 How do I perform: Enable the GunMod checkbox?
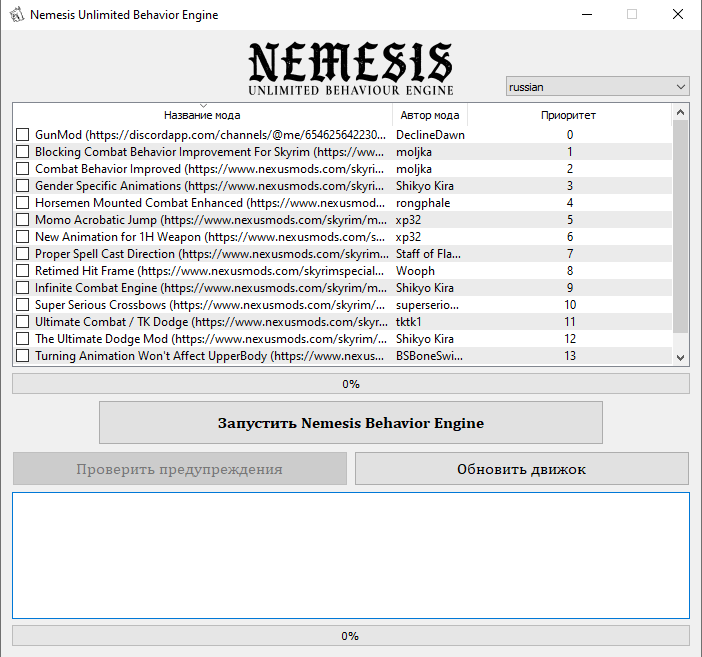[23, 135]
